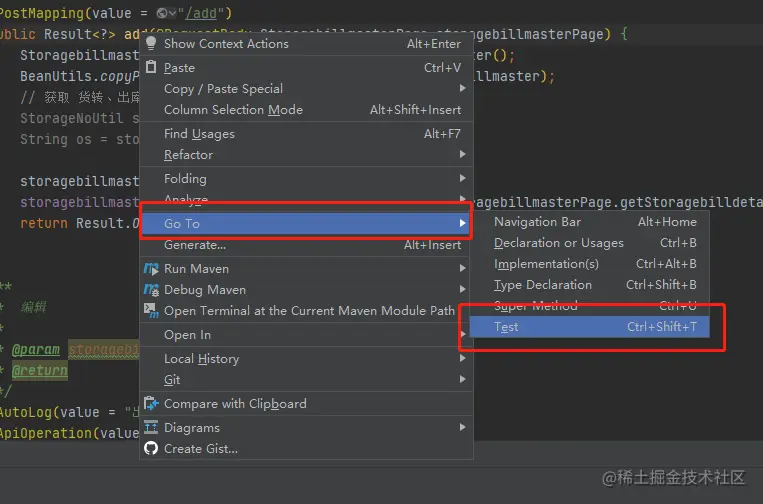Click the Open Terminal Maven icon
The image size is (763, 504).
[x=152, y=311]
